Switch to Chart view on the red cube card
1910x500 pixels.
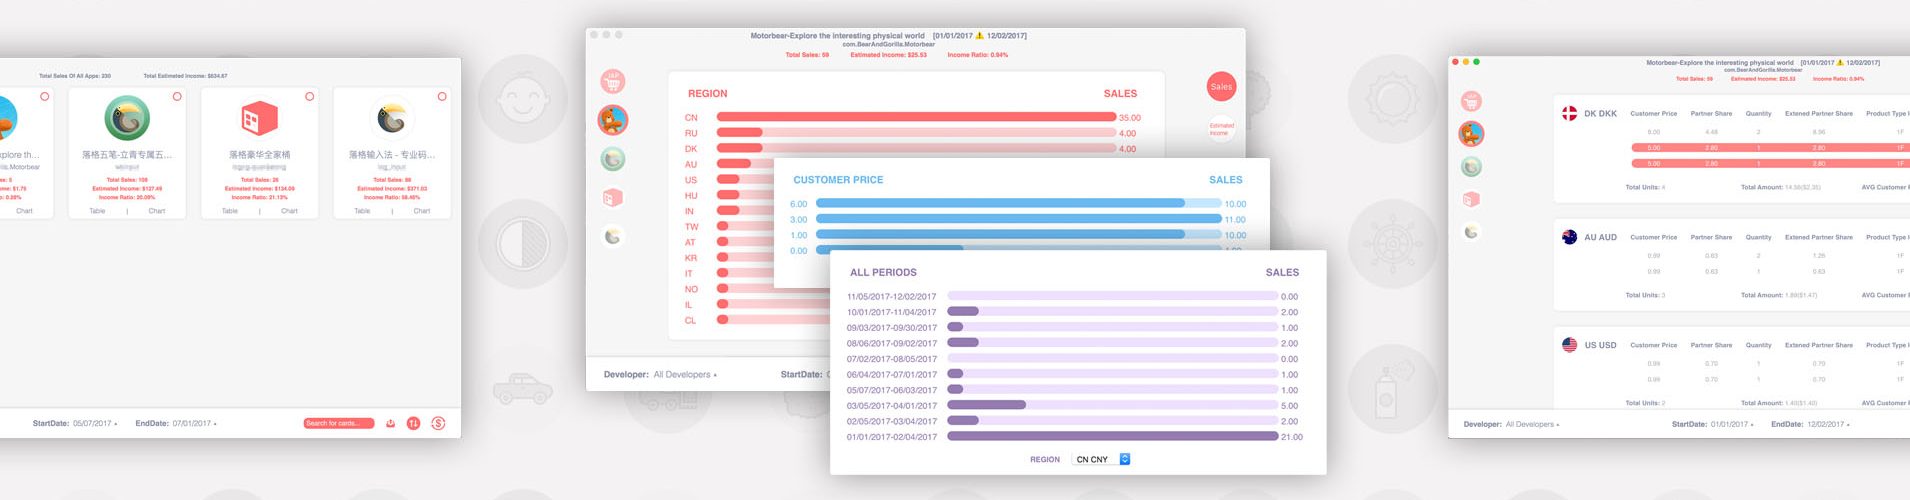(x=289, y=211)
